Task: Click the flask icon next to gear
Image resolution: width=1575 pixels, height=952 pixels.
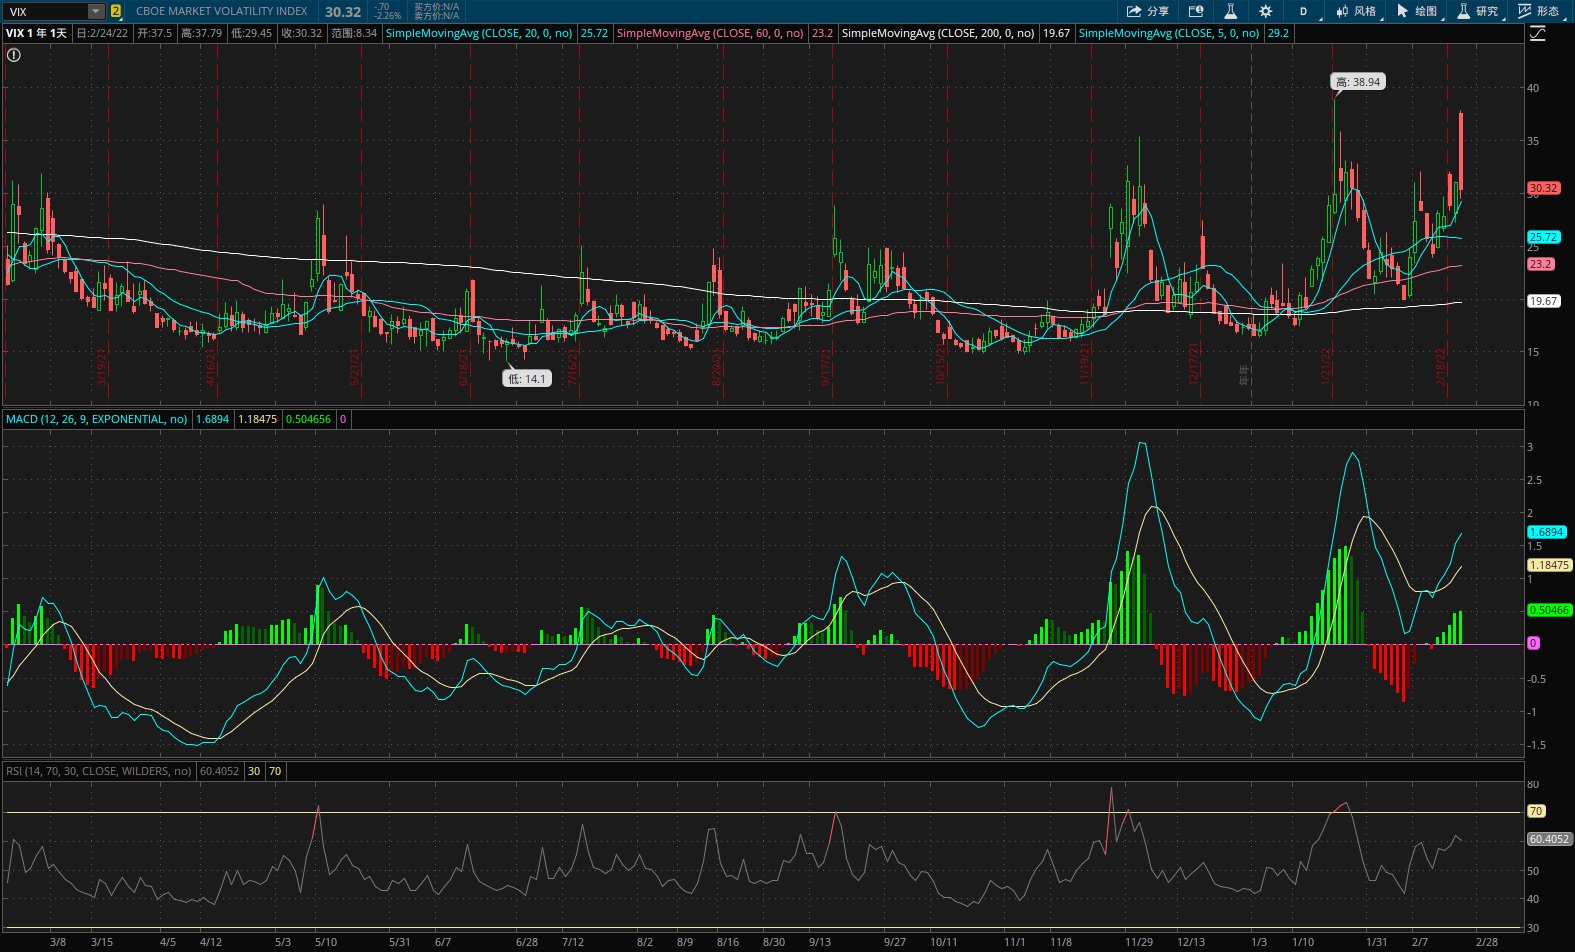Action: tap(1230, 11)
